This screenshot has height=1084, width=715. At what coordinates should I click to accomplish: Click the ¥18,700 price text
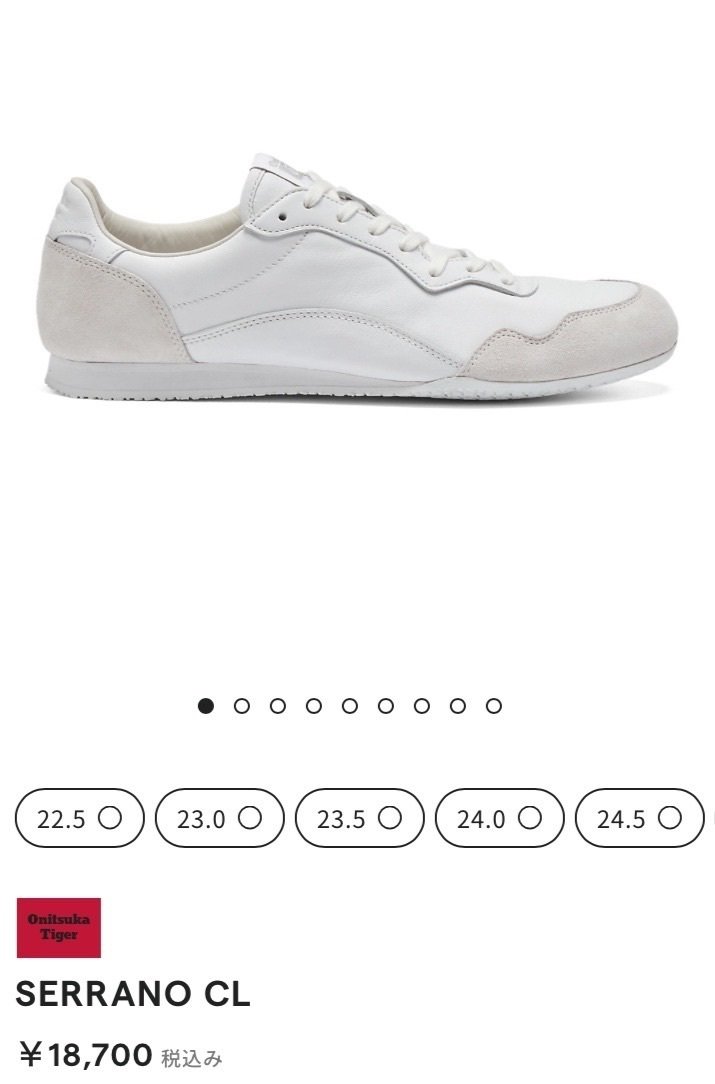(x=84, y=1055)
